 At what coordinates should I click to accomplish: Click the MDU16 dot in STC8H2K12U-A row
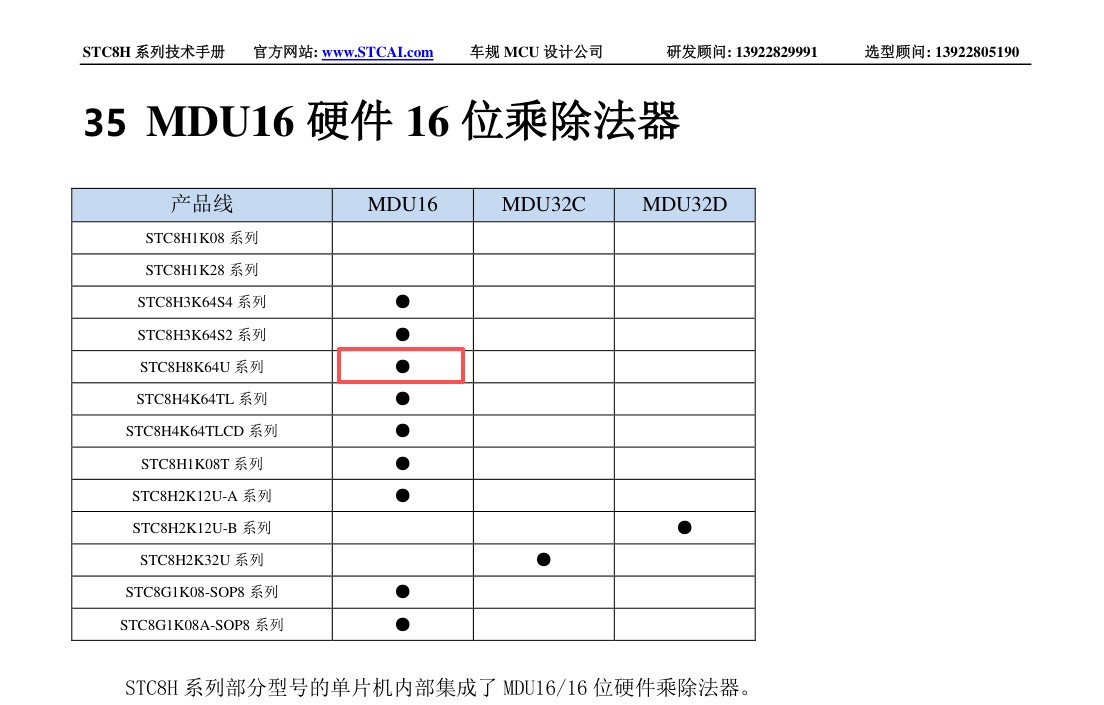coord(403,495)
